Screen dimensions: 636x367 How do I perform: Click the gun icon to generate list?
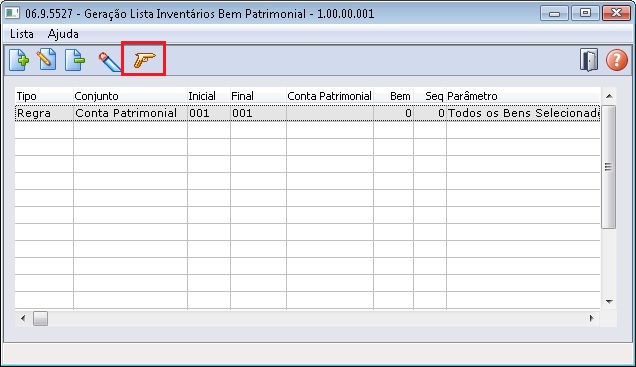point(144,60)
